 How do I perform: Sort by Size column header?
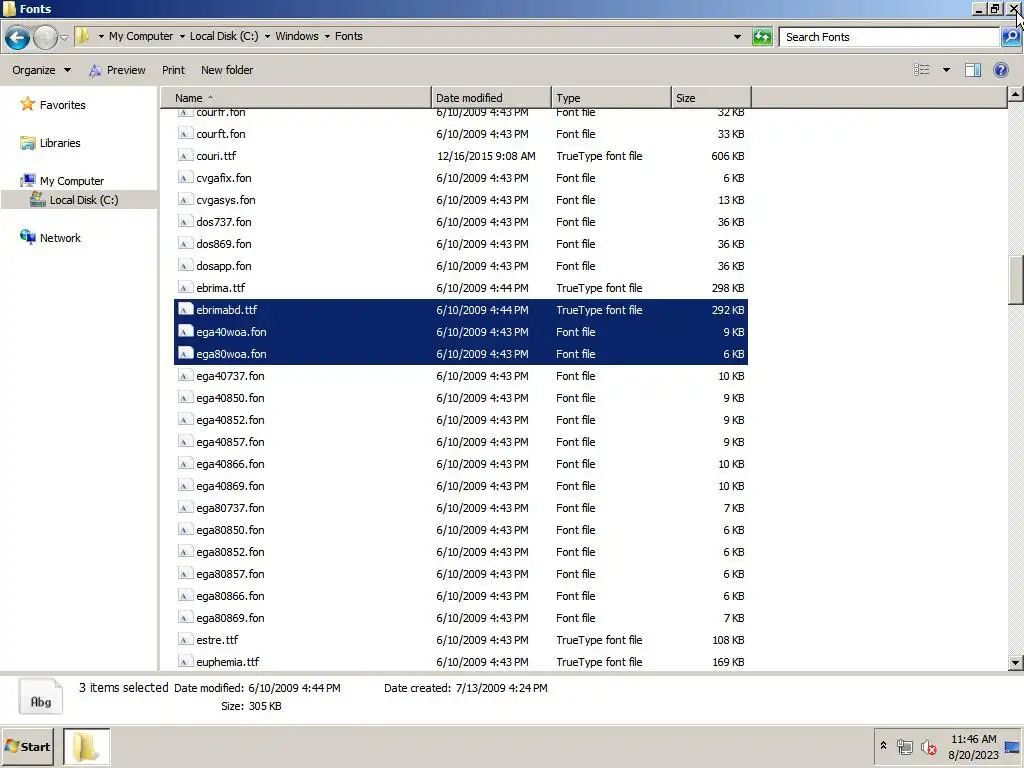[711, 98]
